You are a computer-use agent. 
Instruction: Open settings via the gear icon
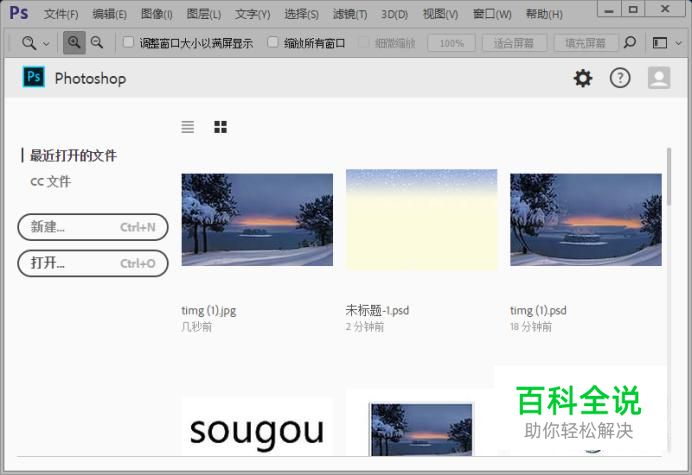583,78
